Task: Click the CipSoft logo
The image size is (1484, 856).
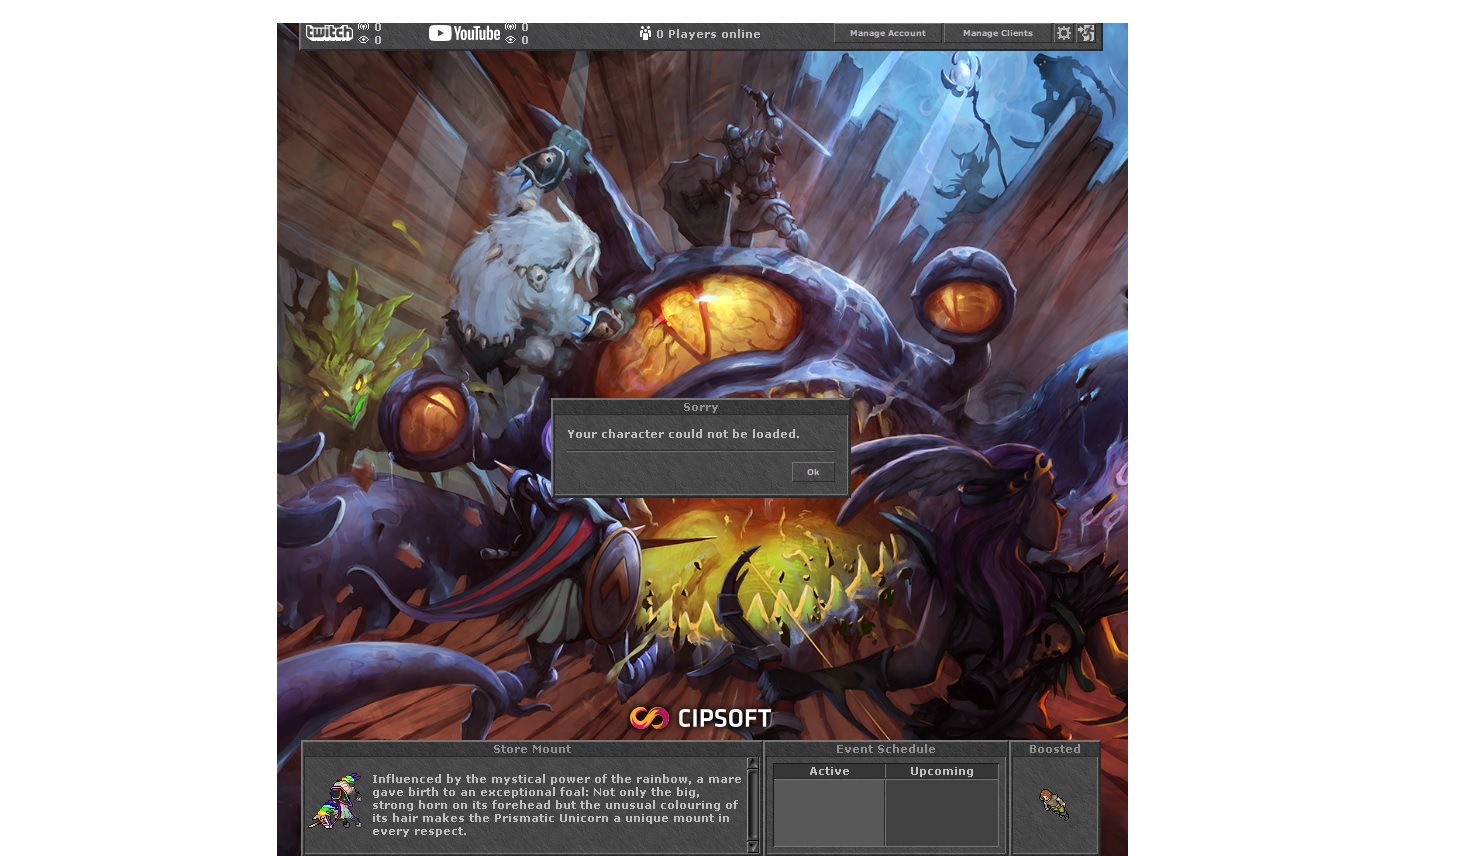Action: 700,718
